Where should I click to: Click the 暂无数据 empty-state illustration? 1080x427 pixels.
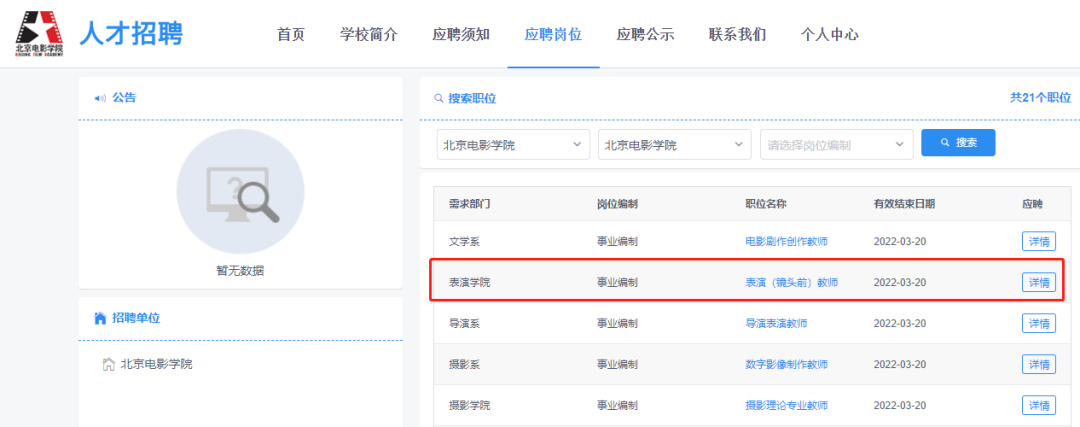click(240, 192)
